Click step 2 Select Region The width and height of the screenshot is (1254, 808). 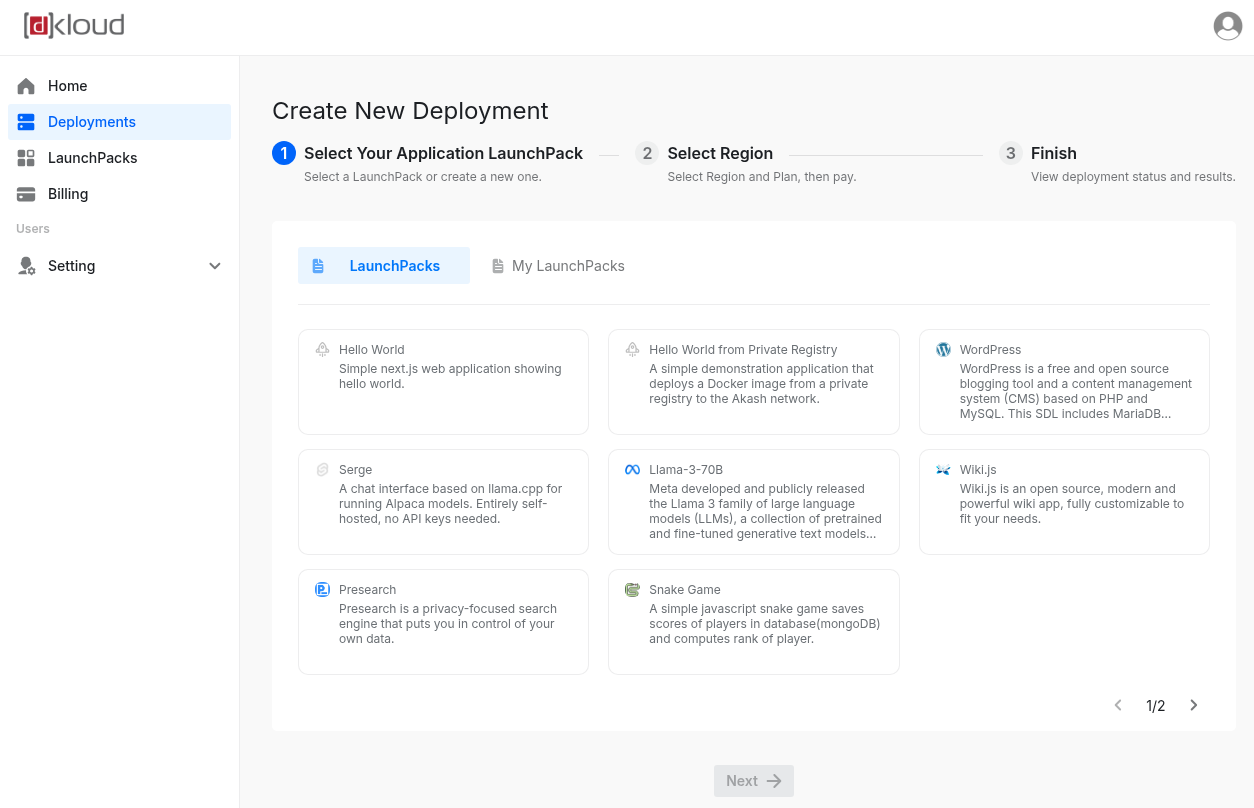pos(719,154)
